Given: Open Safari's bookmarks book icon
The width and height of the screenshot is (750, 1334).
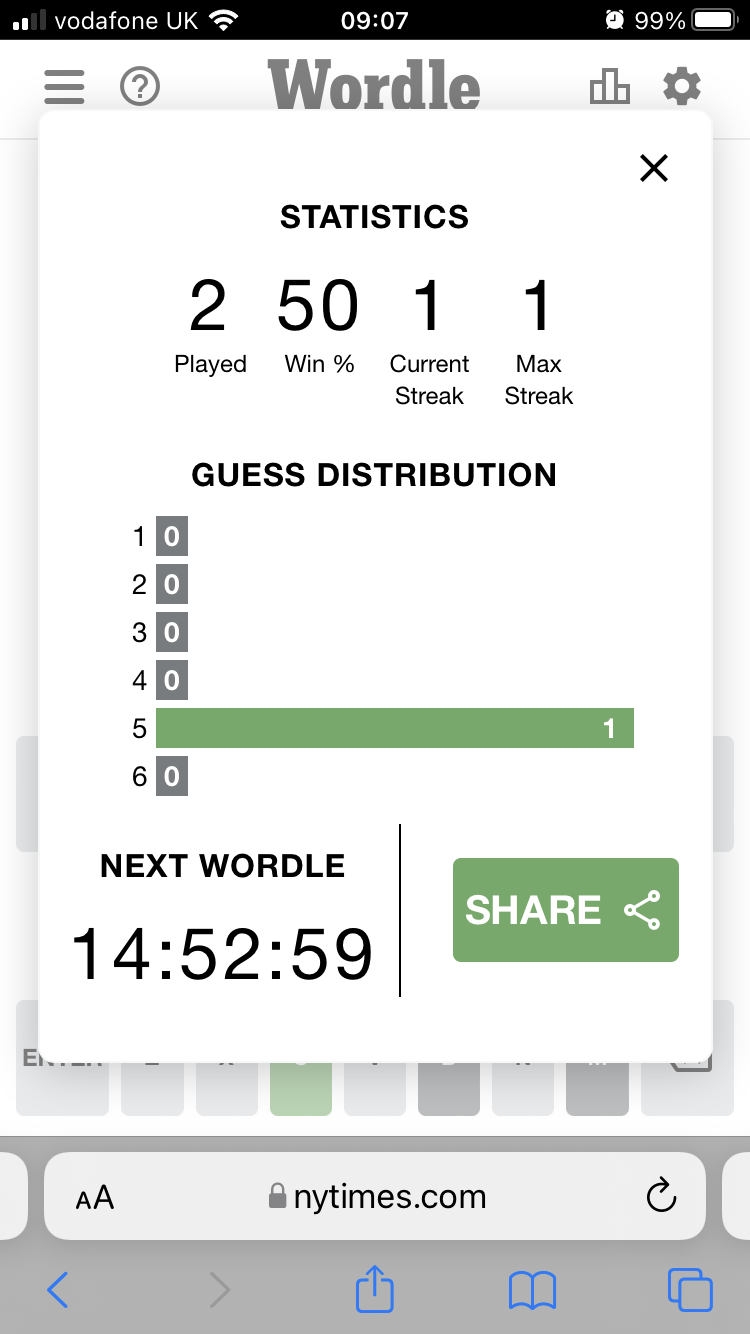Looking at the screenshot, I should (x=532, y=1290).
